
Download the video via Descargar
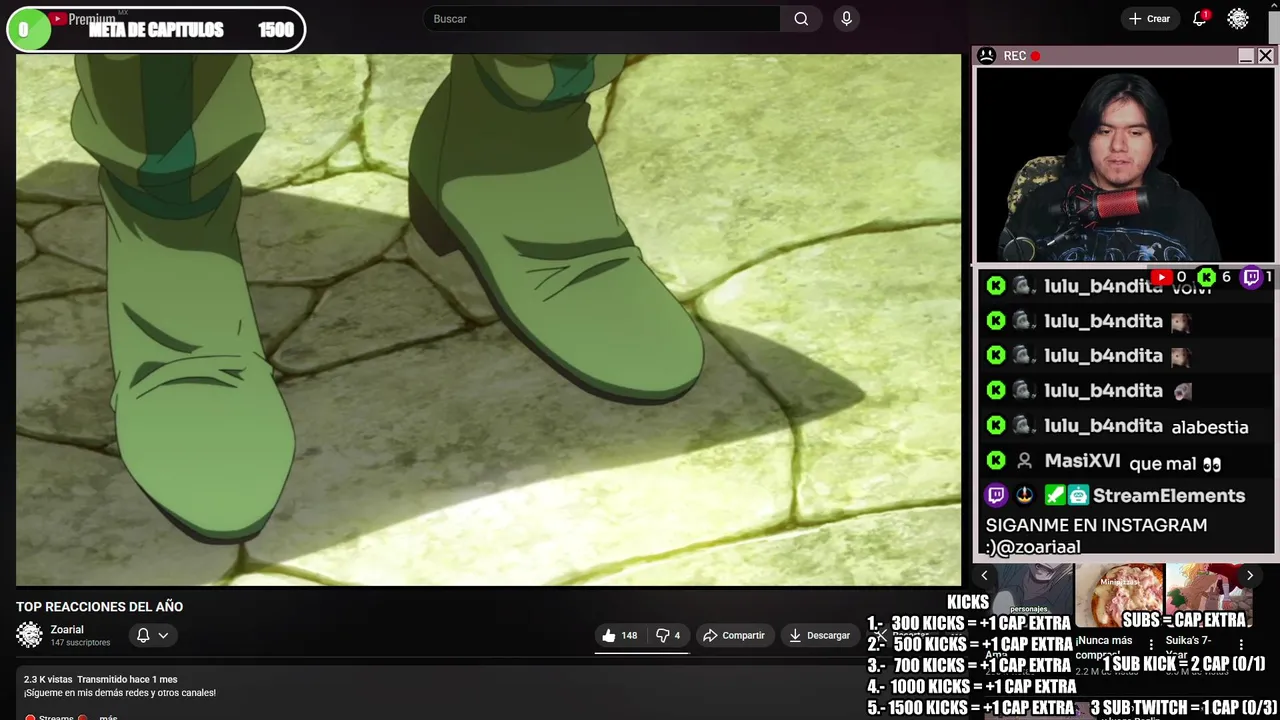[x=819, y=635]
